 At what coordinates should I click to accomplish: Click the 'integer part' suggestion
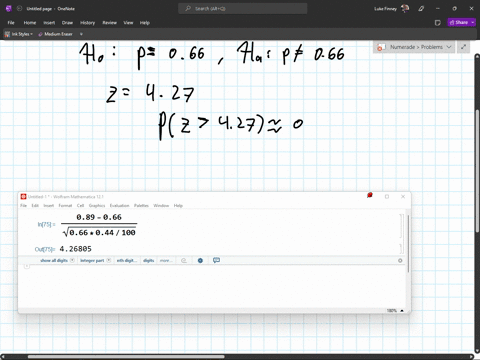pos(92,260)
